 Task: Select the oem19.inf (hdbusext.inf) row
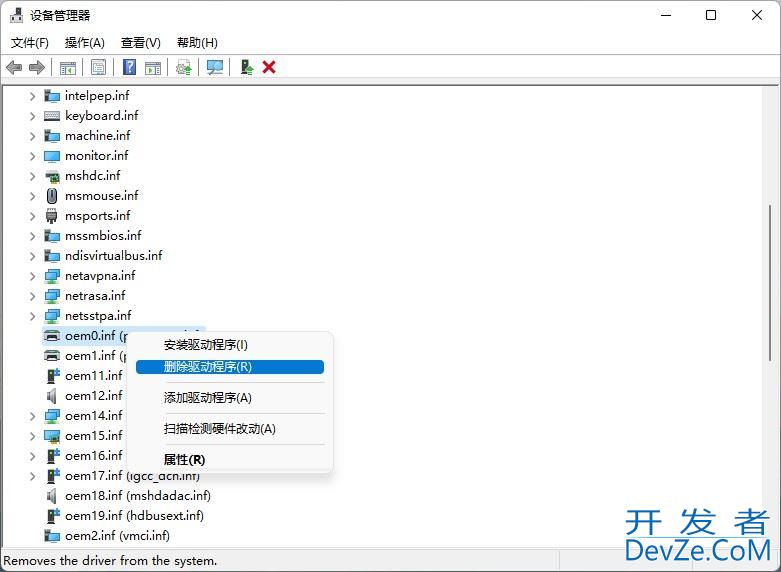pos(134,516)
